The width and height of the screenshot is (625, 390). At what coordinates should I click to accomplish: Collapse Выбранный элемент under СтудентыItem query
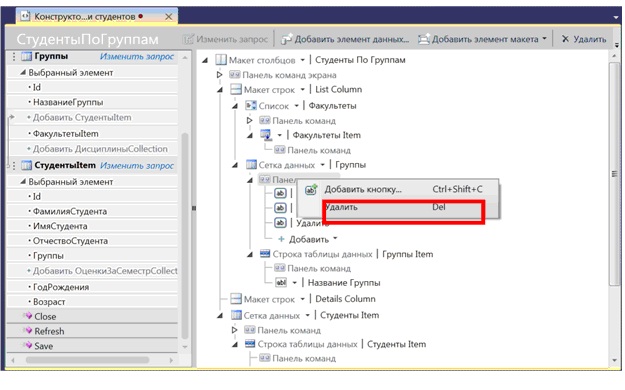pyautogui.click(x=23, y=181)
